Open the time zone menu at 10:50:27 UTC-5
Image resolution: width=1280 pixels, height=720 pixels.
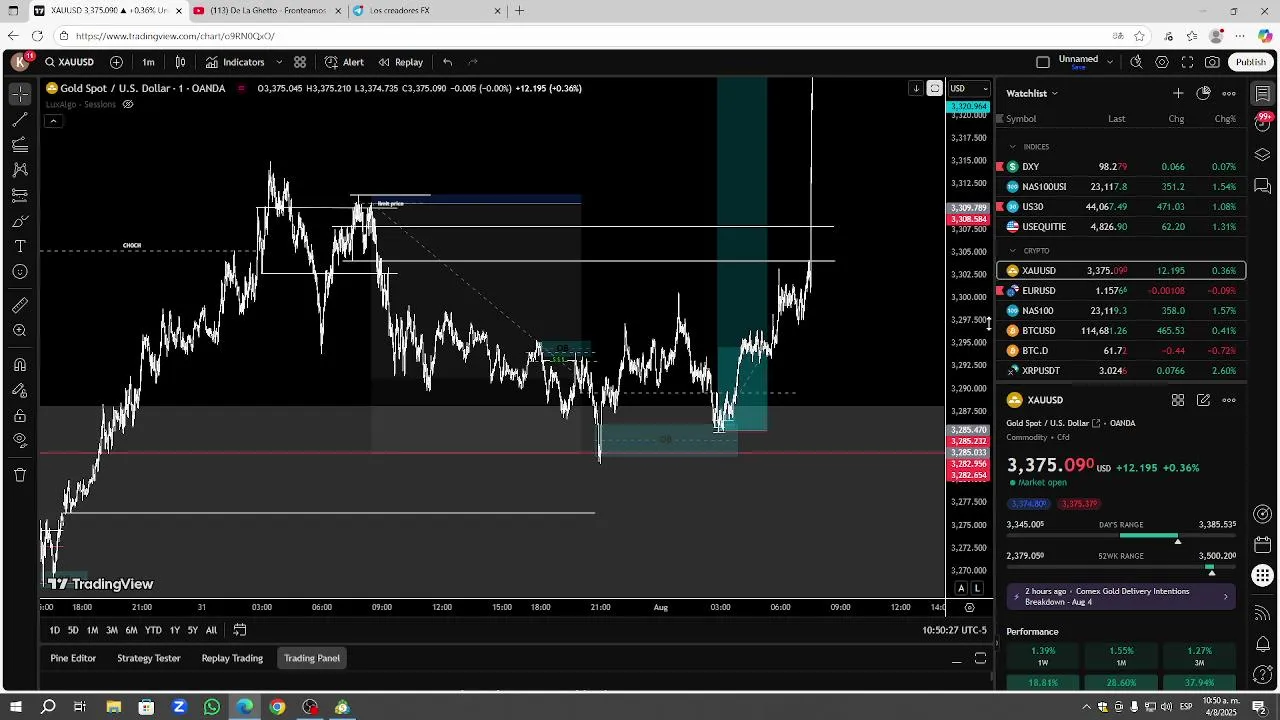tap(954, 630)
